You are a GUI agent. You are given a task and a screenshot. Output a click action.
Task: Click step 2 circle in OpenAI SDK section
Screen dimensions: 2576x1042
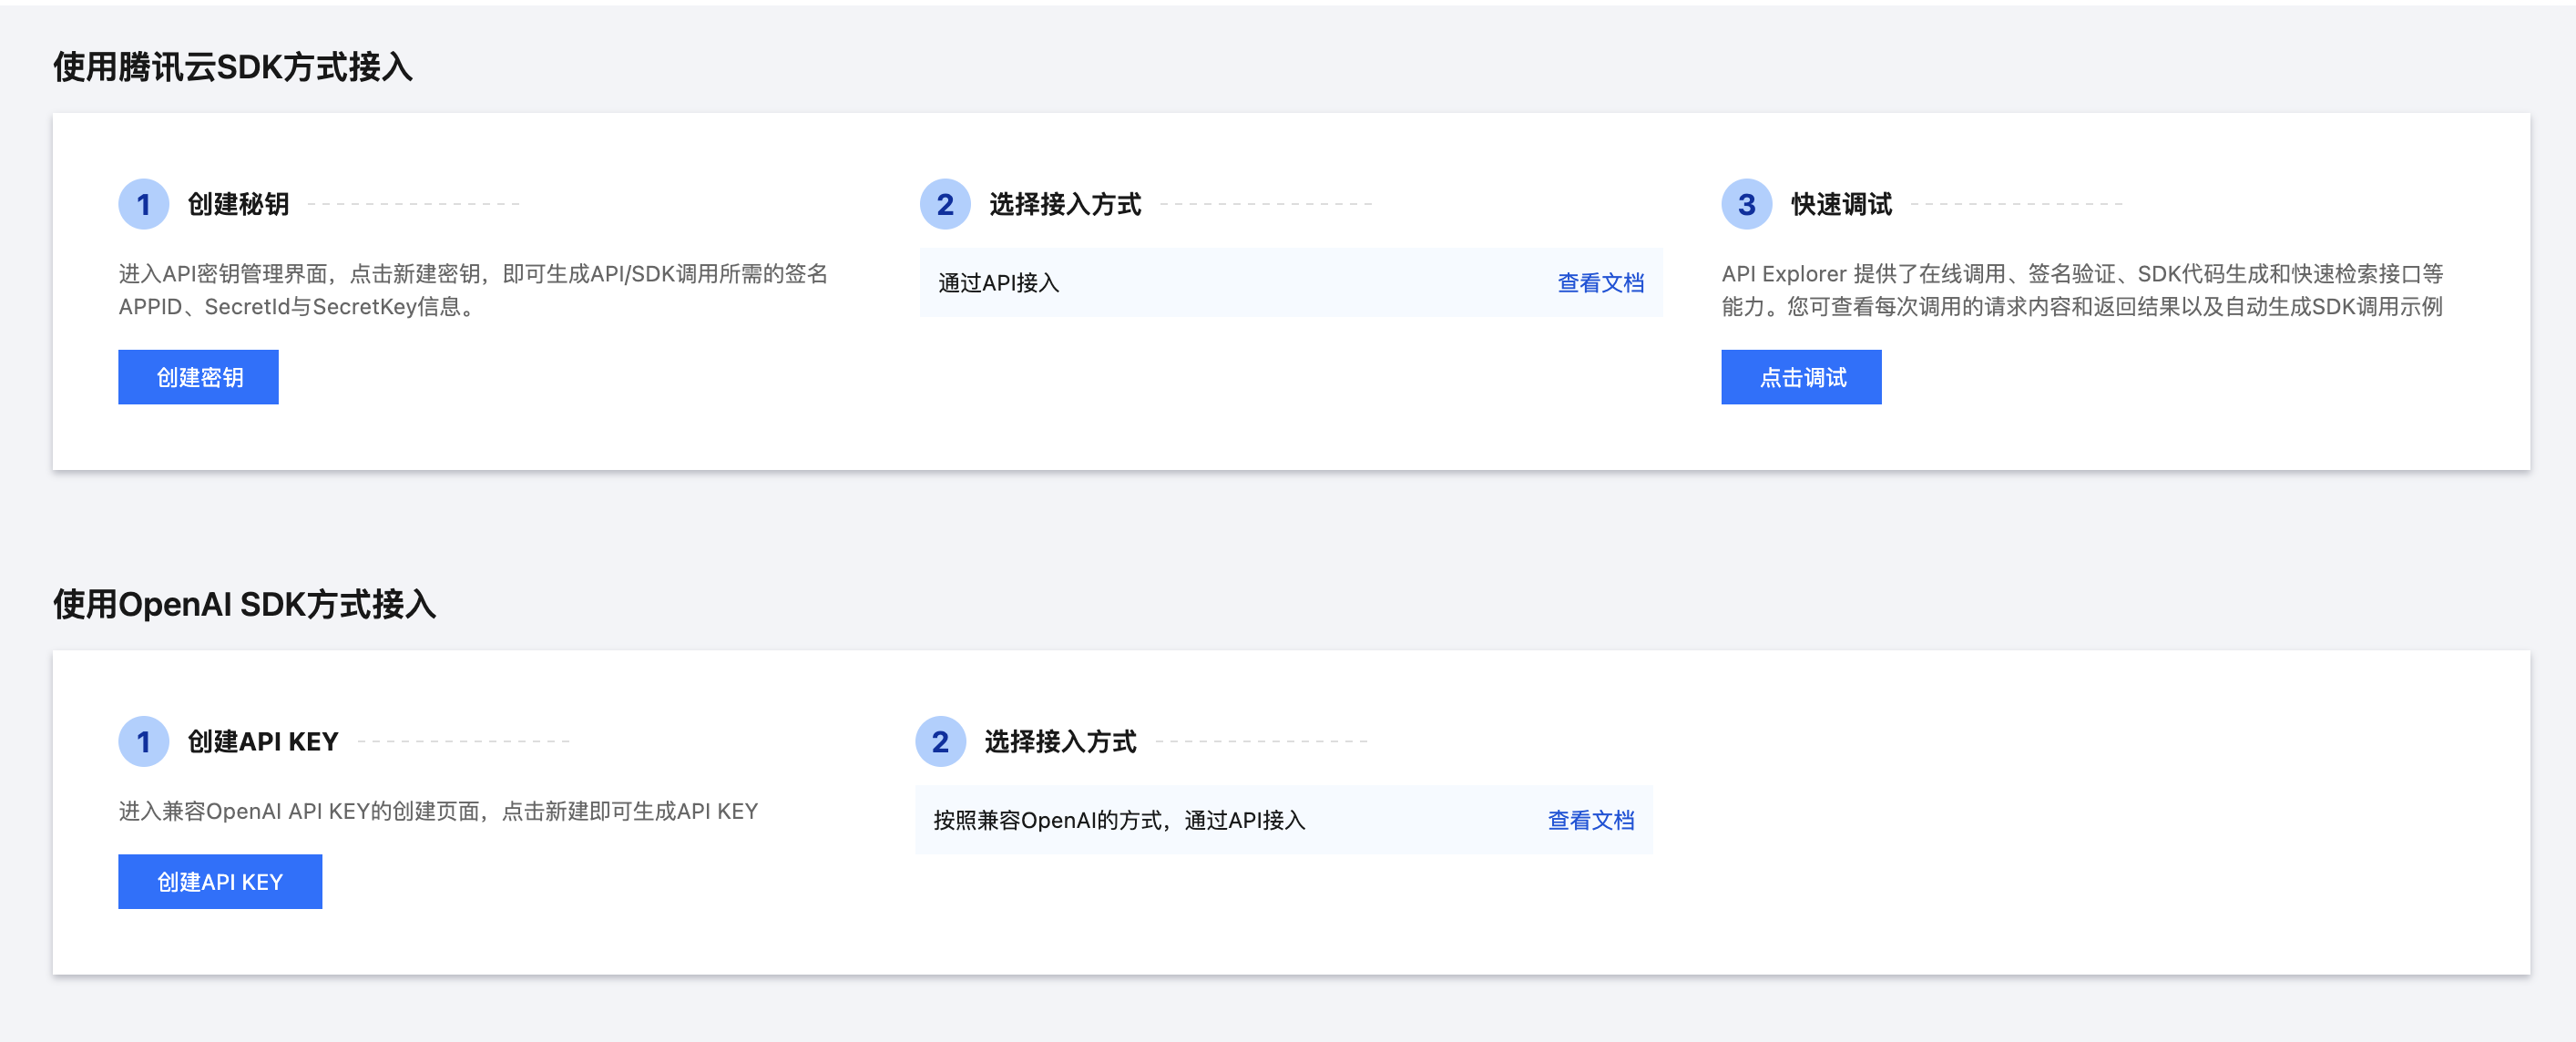click(940, 741)
